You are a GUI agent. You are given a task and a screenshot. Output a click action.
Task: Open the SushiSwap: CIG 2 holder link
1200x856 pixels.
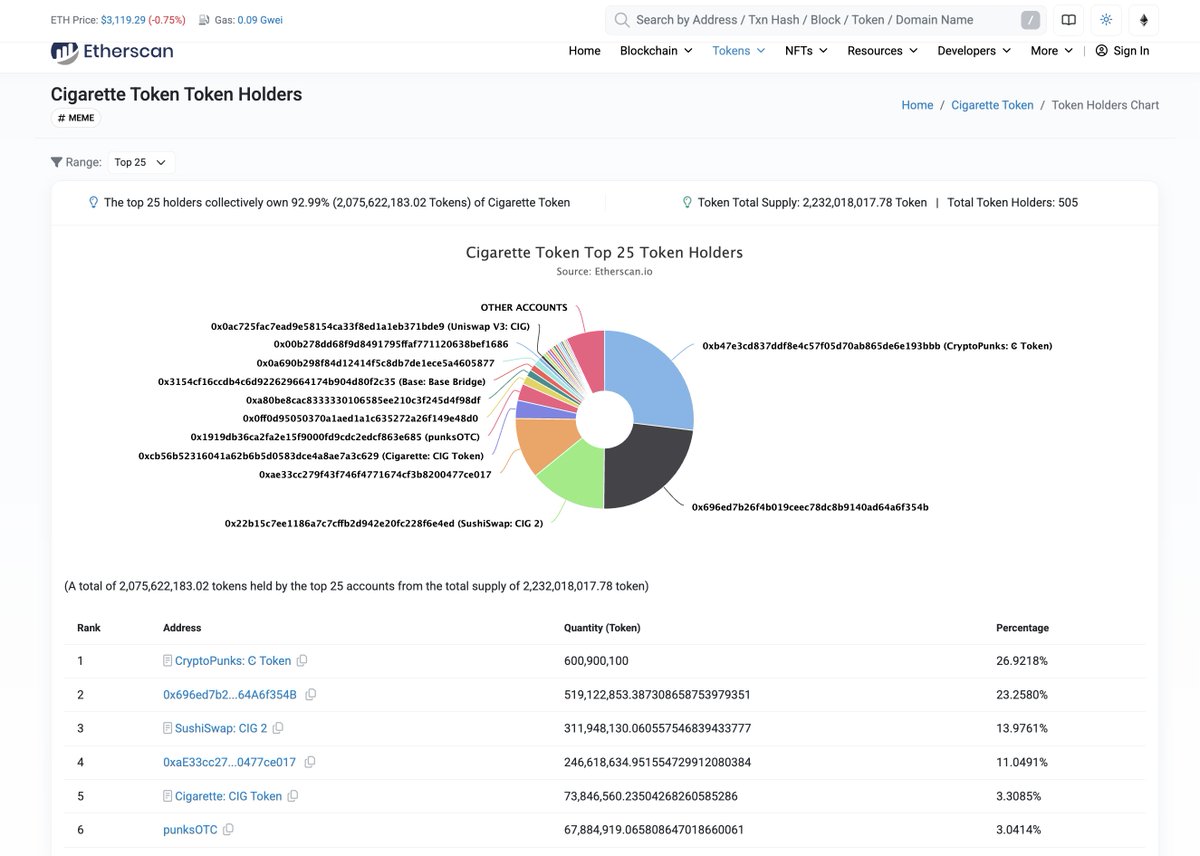pyautogui.click(x=221, y=729)
